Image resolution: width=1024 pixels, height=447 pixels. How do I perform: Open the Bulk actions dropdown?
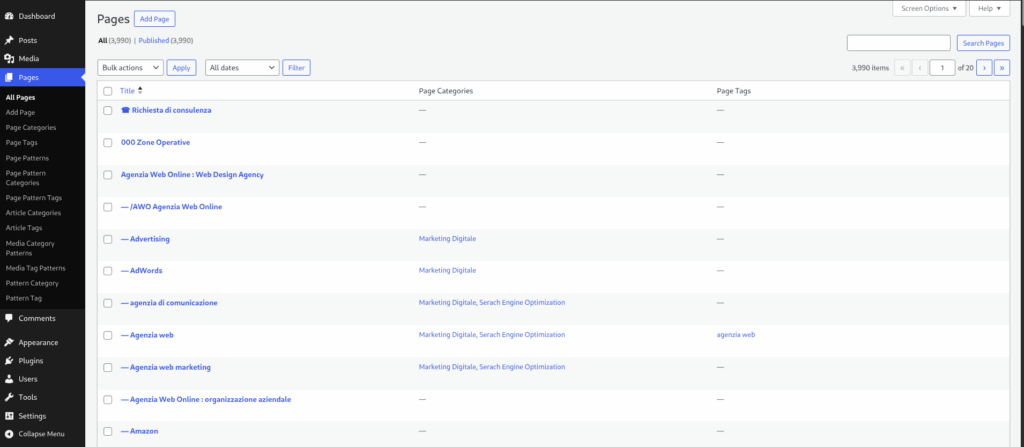[130, 67]
